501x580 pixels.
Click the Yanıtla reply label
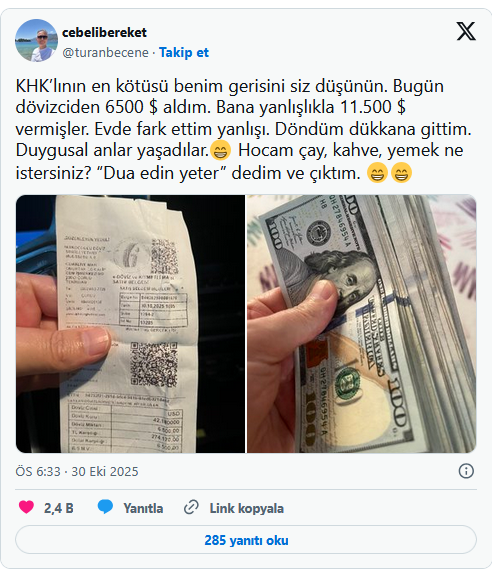point(143,508)
